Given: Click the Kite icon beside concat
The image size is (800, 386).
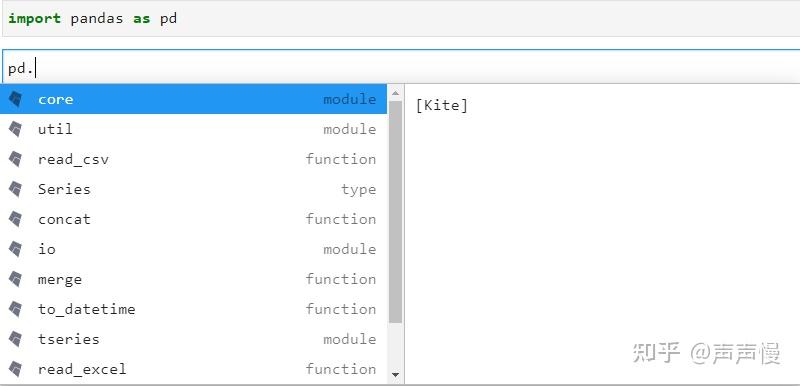Looking at the screenshot, I should [16, 220].
